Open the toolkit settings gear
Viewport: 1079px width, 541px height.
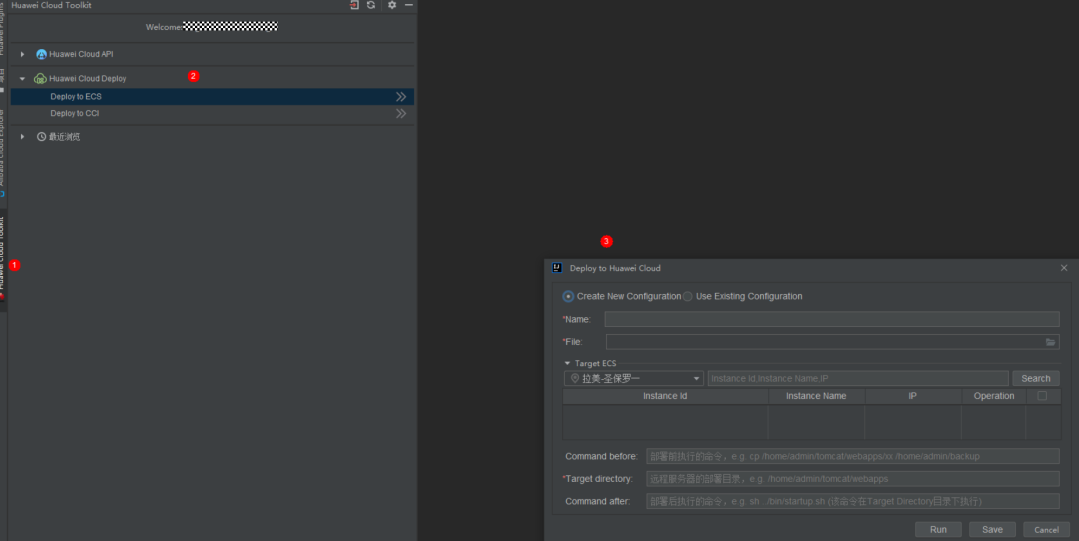pyautogui.click(x=392, y=5)
